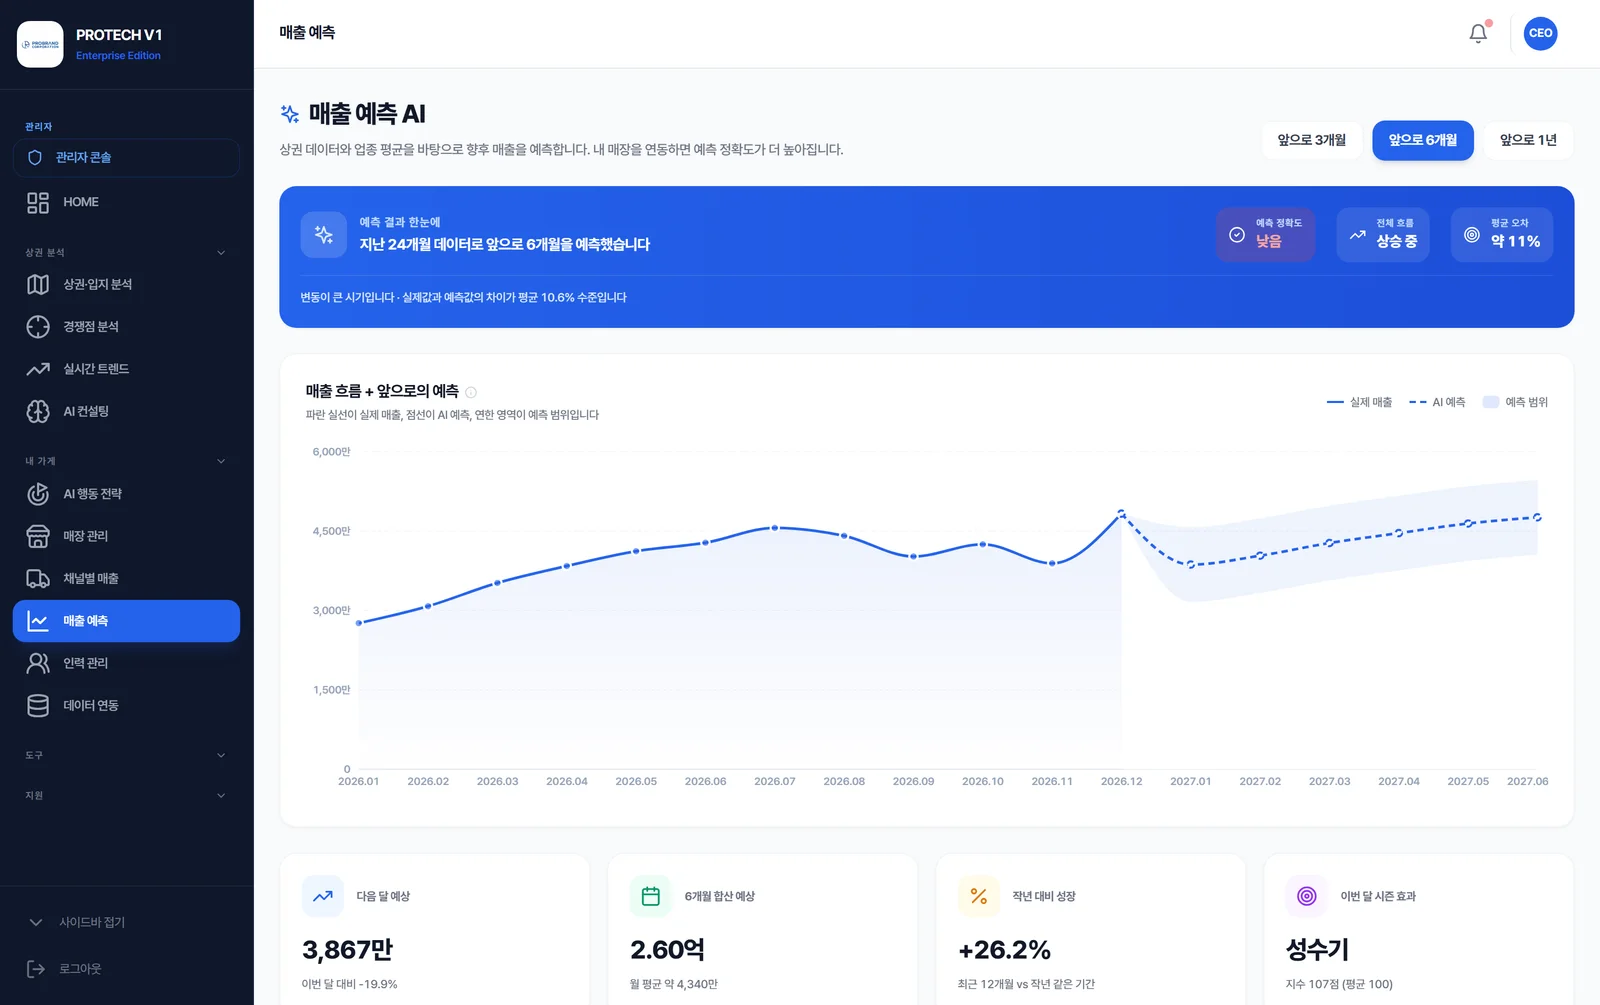Click the 2.60억 six-month total value
The width and height of the screenshot is (1600, 1005).
point(667,950)
